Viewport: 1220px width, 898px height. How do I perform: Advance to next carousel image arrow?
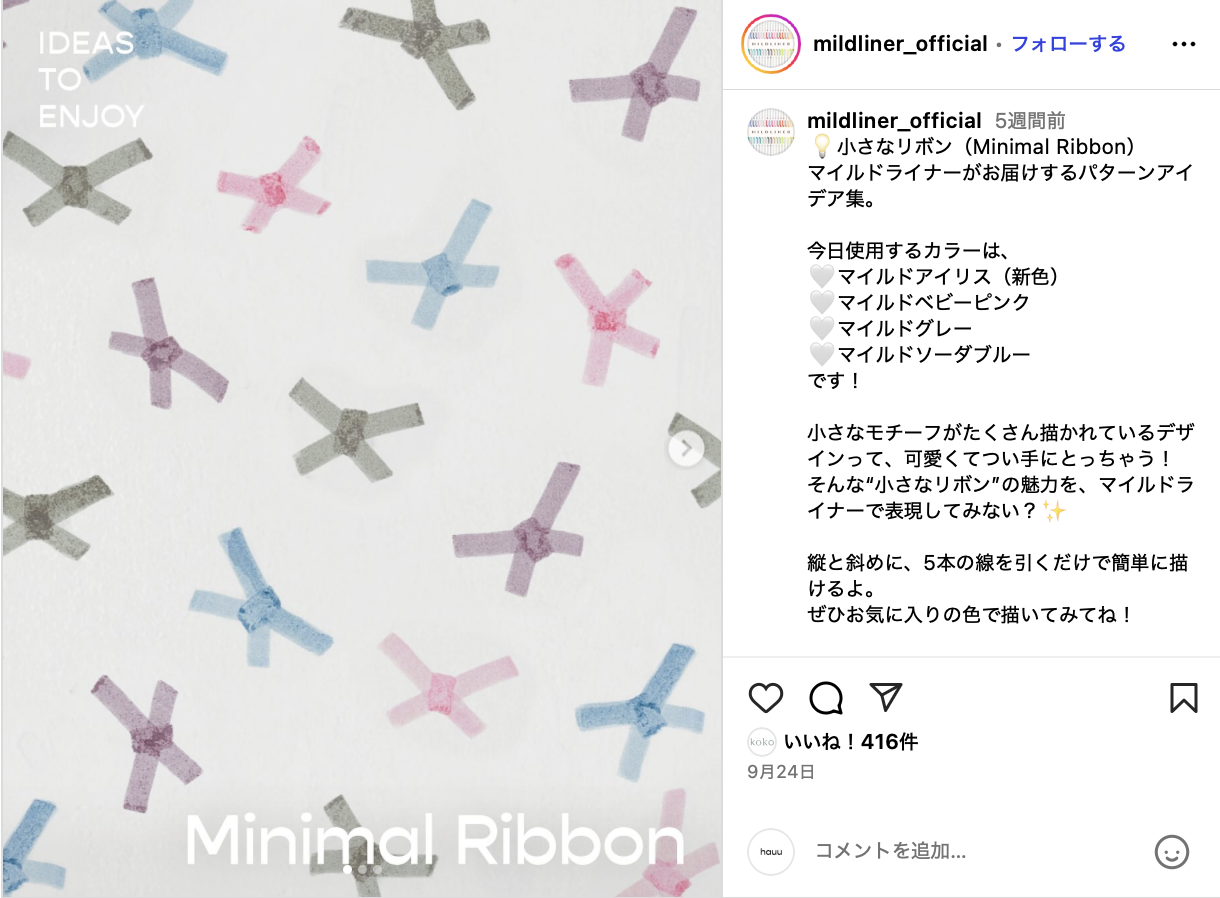click(x=686, y=449)
